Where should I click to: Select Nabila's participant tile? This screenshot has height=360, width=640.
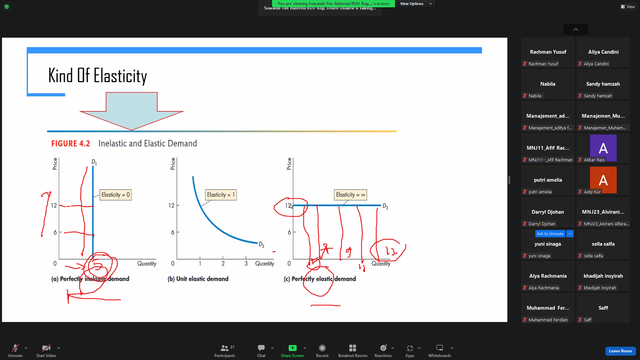point(548,84)
